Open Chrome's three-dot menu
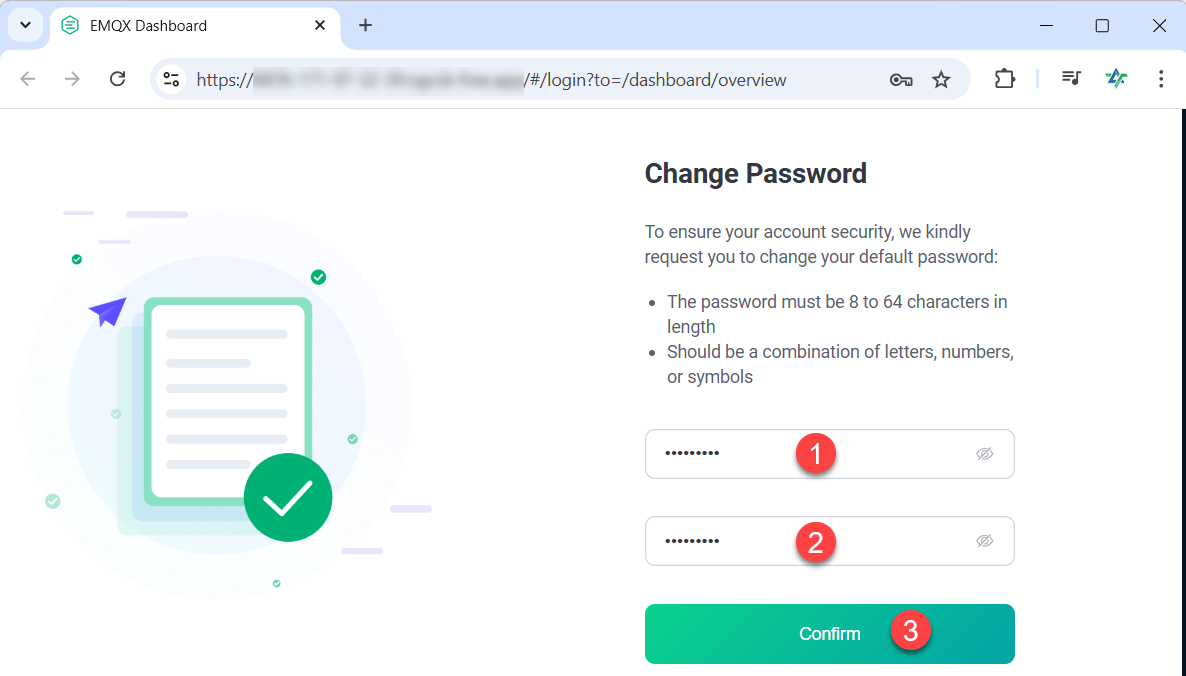The width and height of the screenshot is (1186, 676). click(x=1161, y=79)
